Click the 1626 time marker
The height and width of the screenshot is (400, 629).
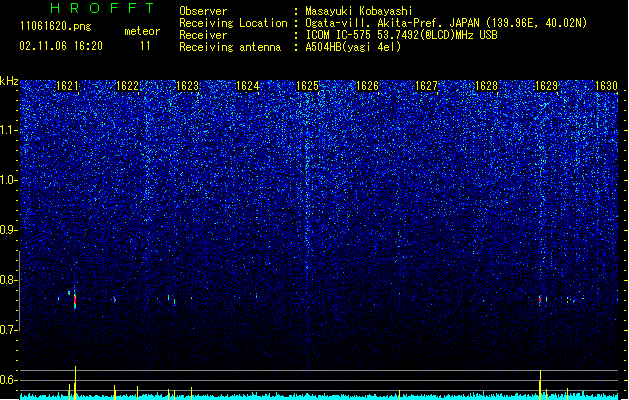coord(367,86)
